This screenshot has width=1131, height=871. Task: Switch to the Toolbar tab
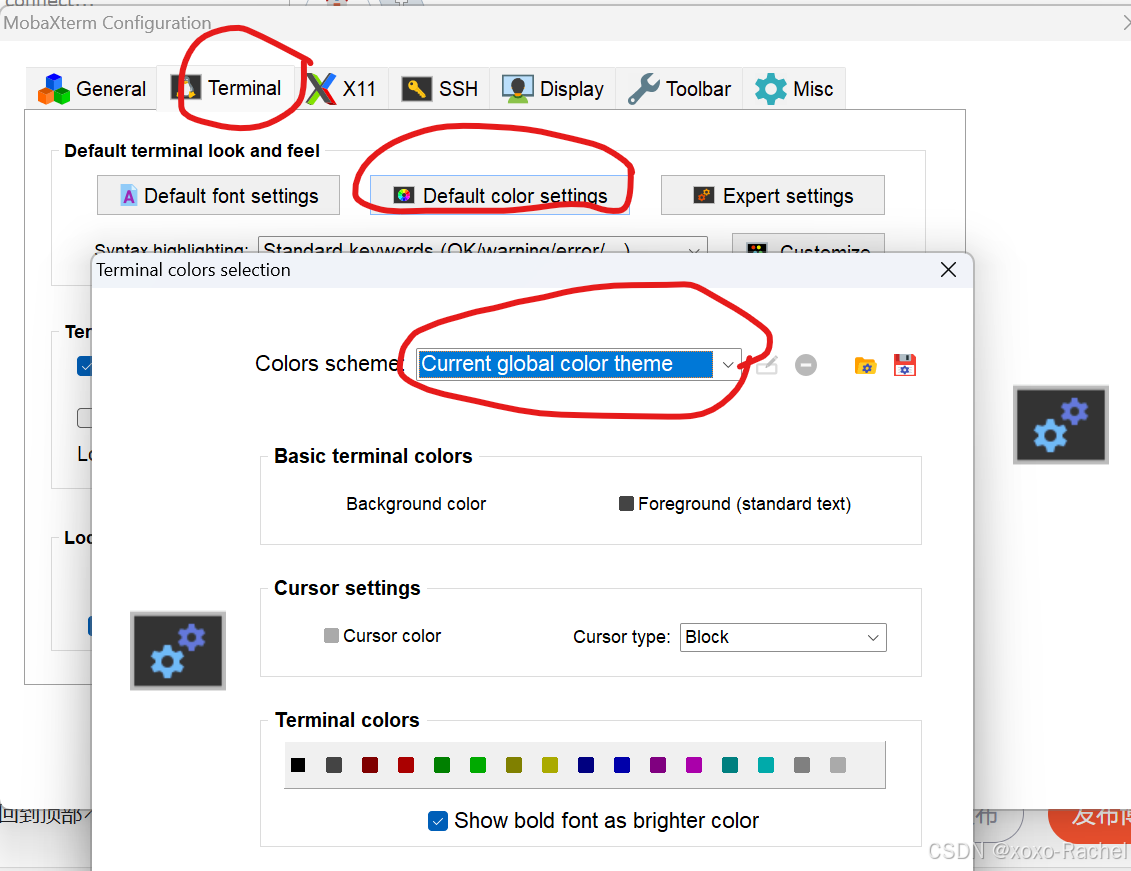(679, 89)
